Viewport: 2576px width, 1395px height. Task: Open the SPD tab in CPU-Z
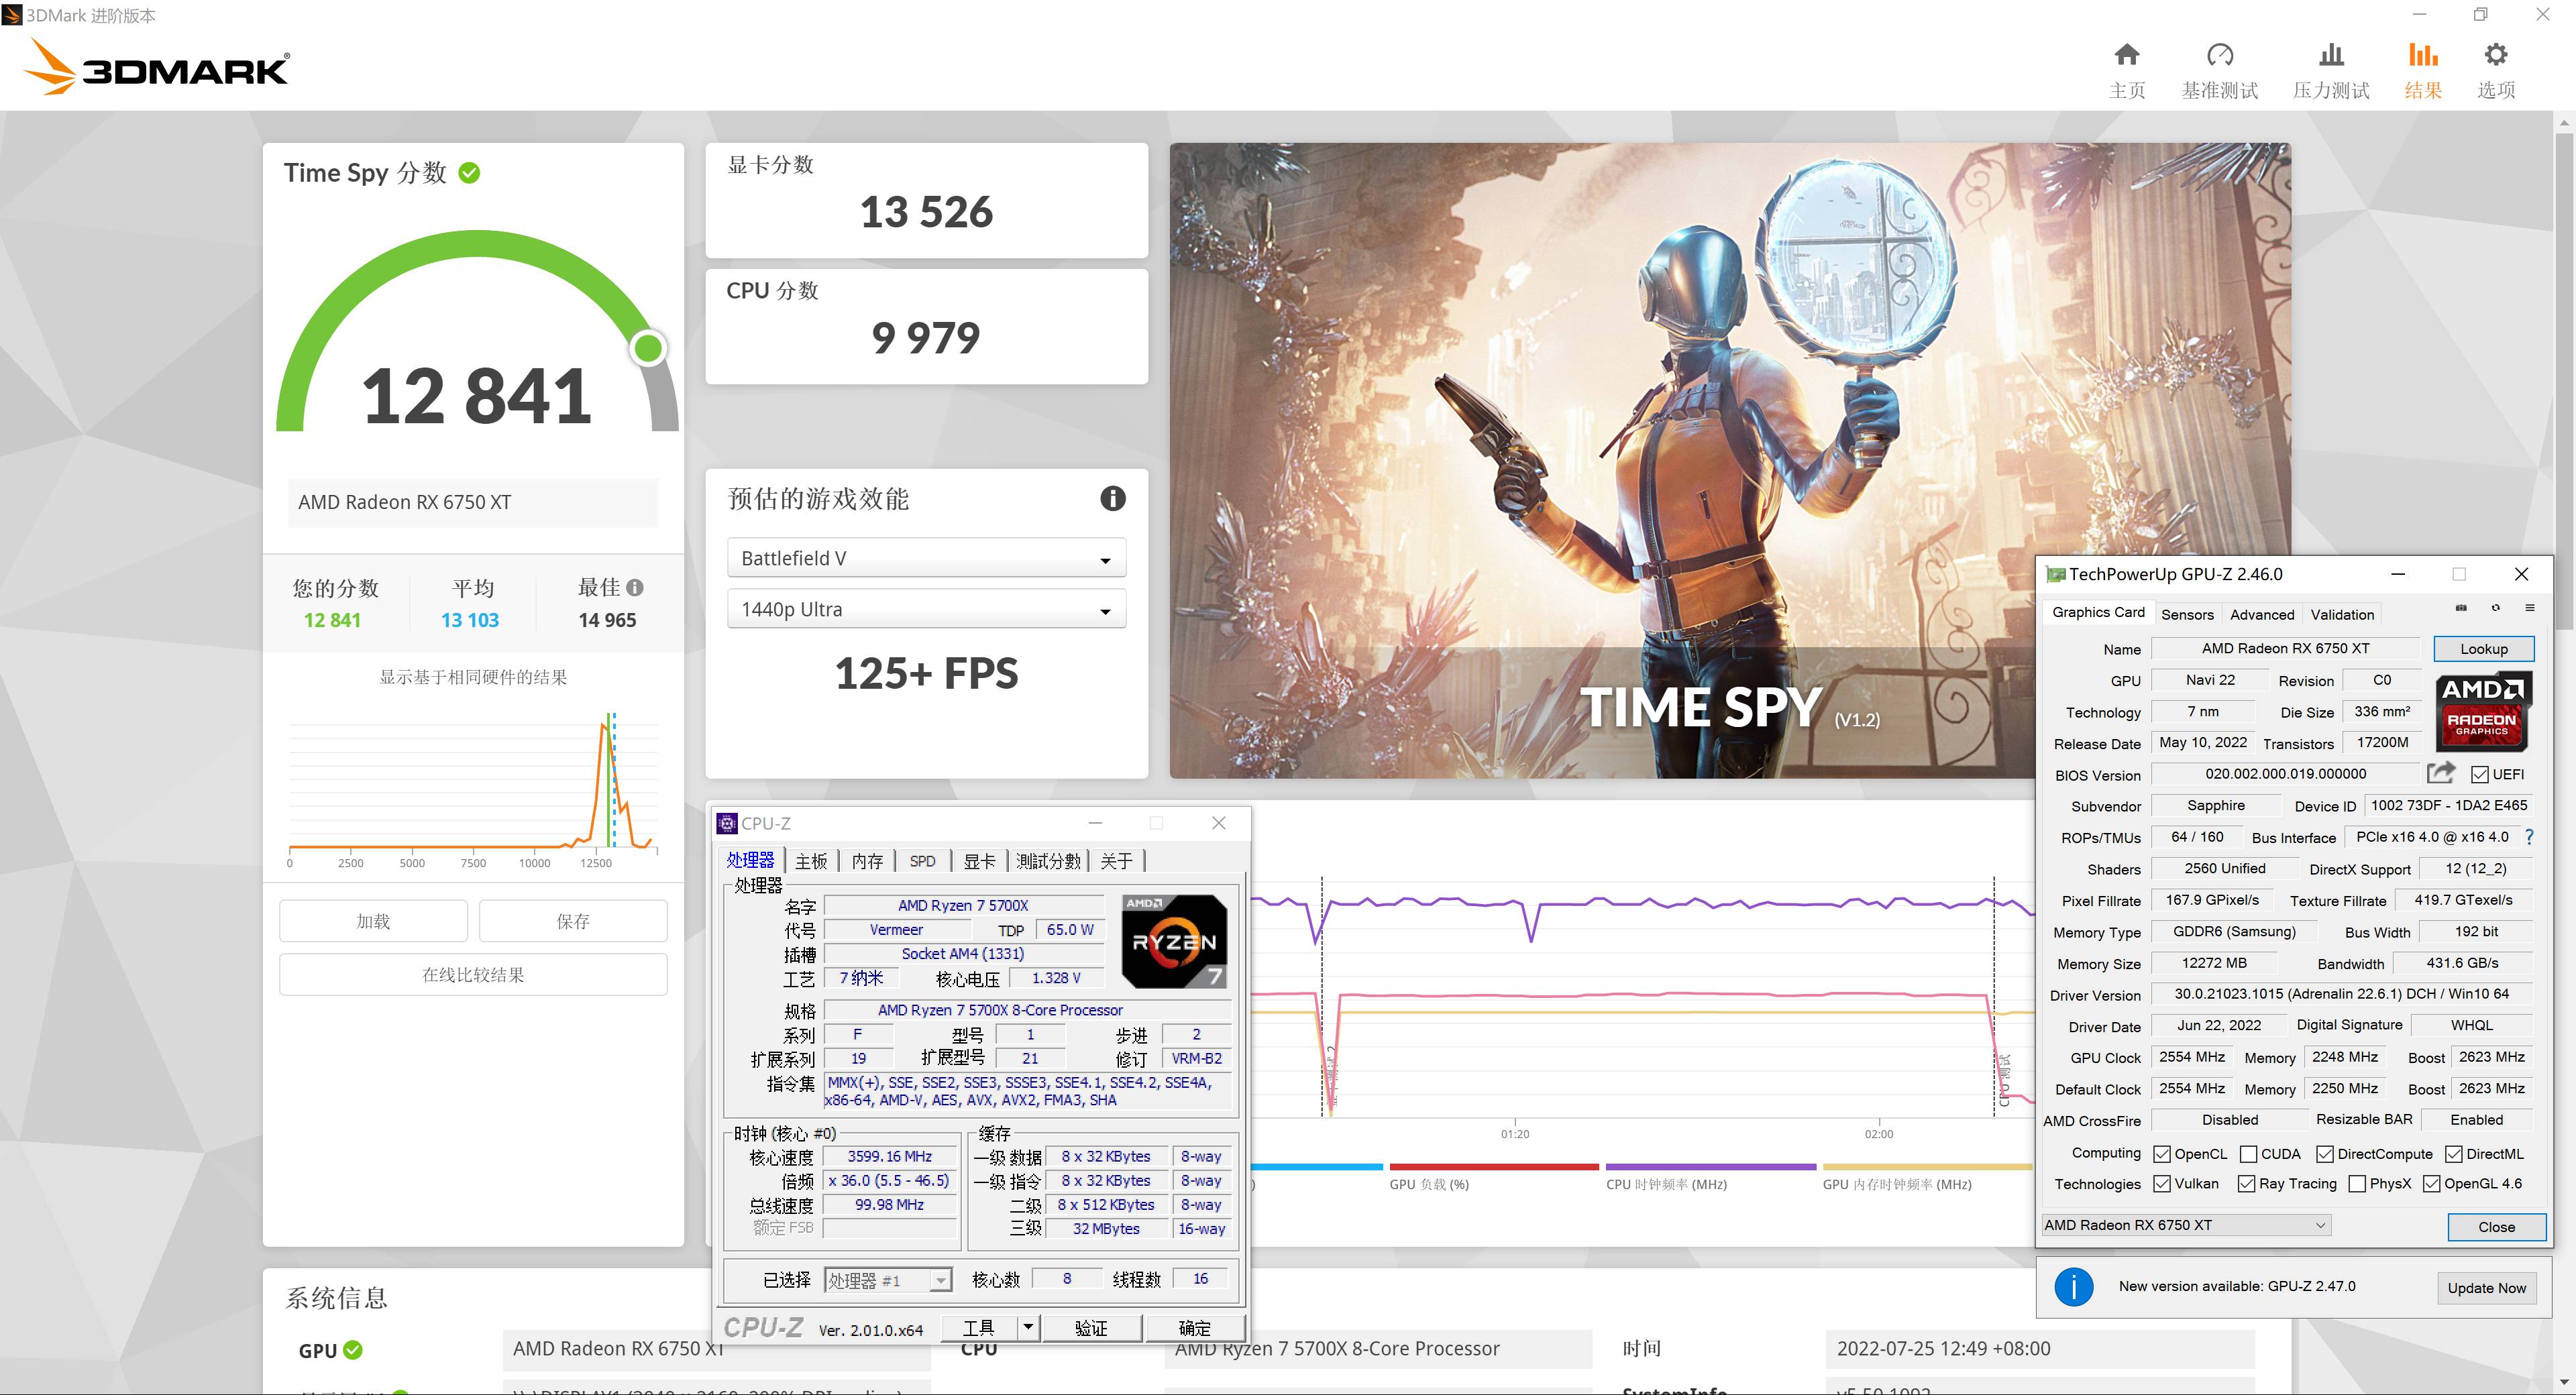[922, 860]
